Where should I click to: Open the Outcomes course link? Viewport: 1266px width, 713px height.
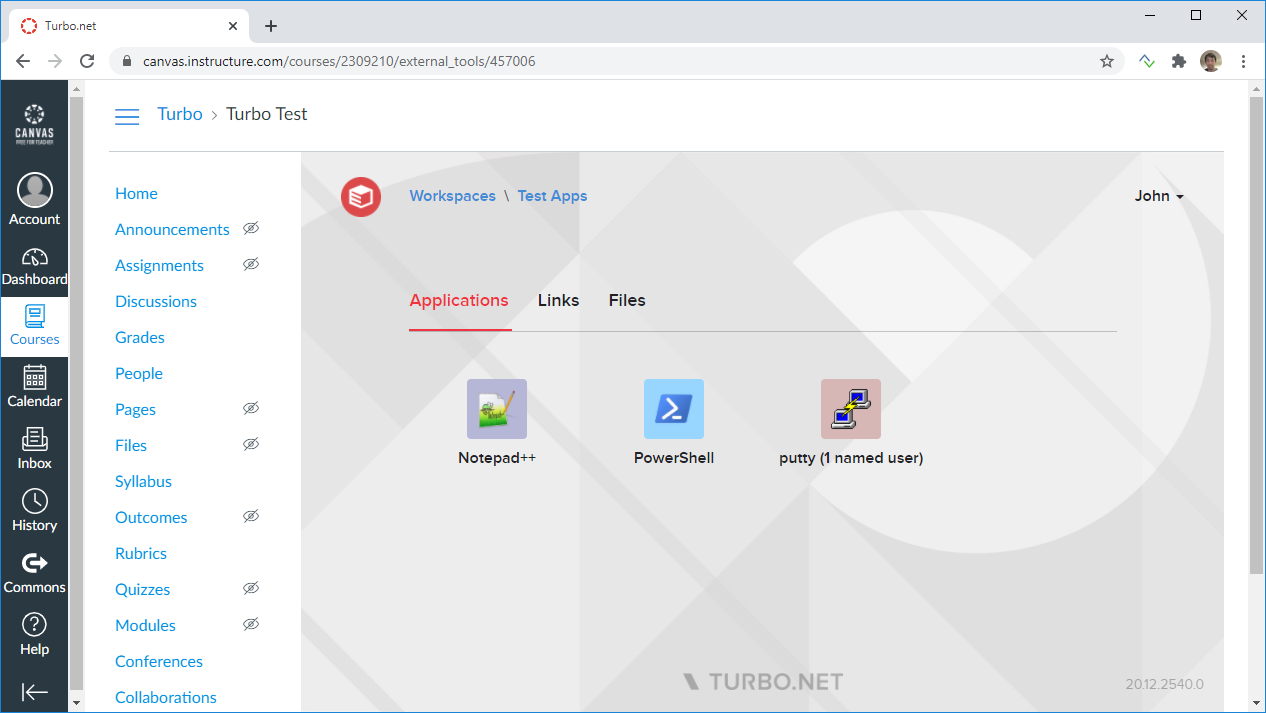coord(151,518)
